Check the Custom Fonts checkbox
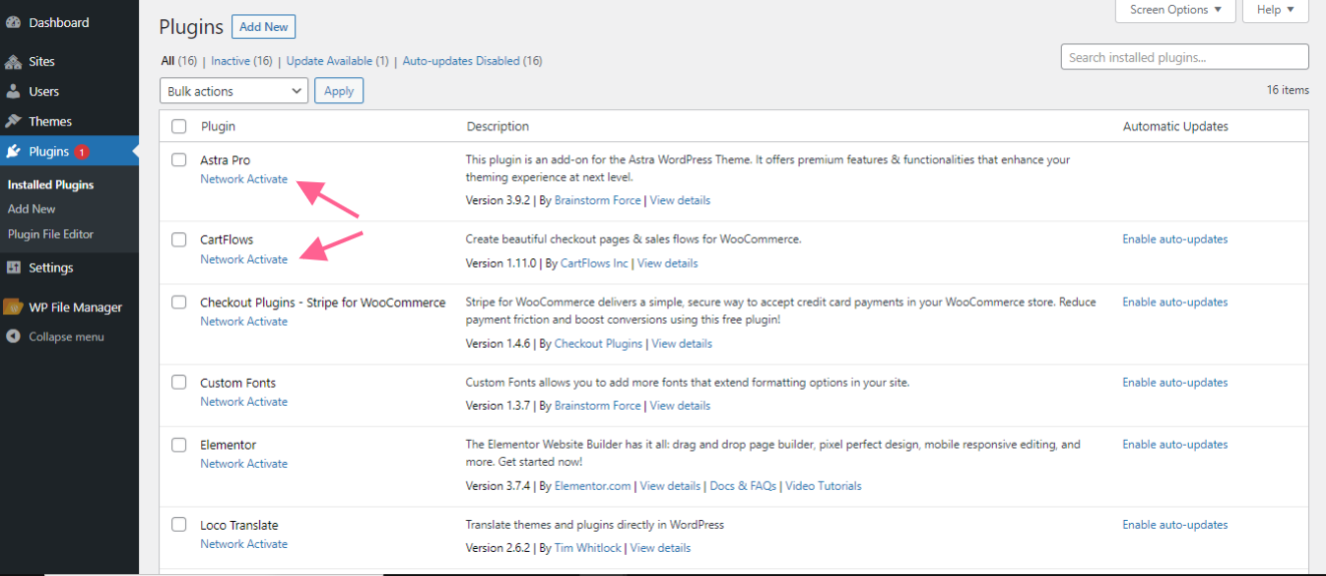The height and width of the screenshot is (576, 1326). click(x=179, y=383)
